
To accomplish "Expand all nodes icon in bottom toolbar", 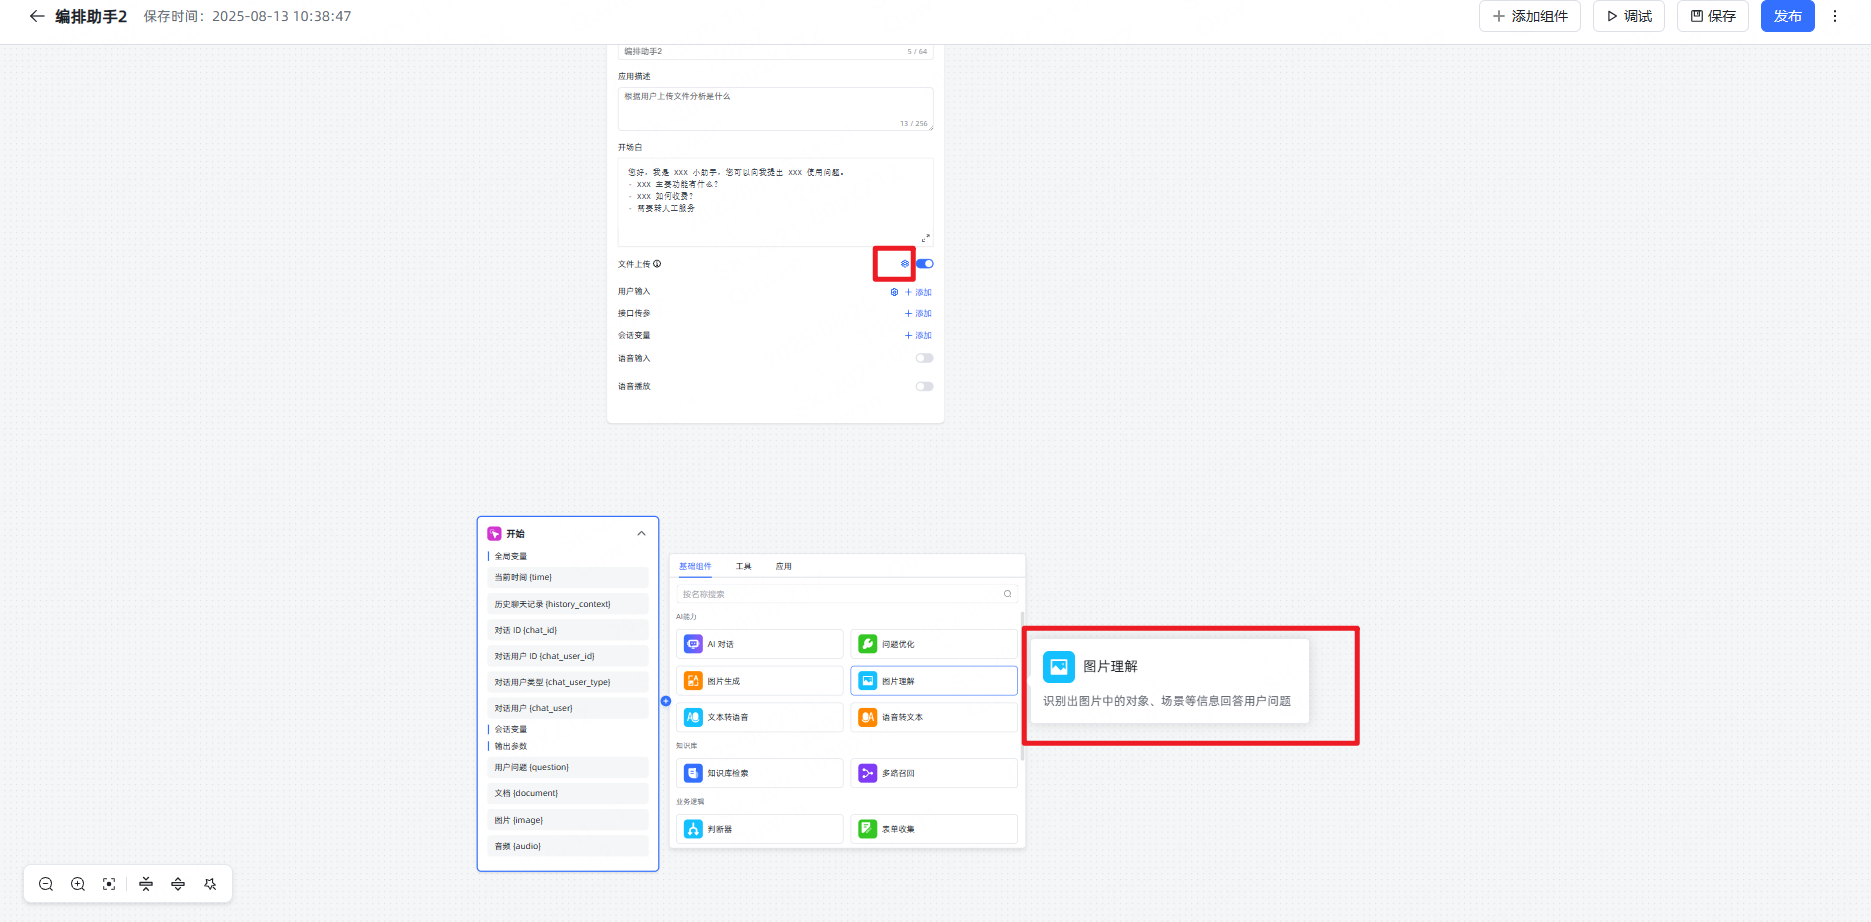I will pos(178,884).
